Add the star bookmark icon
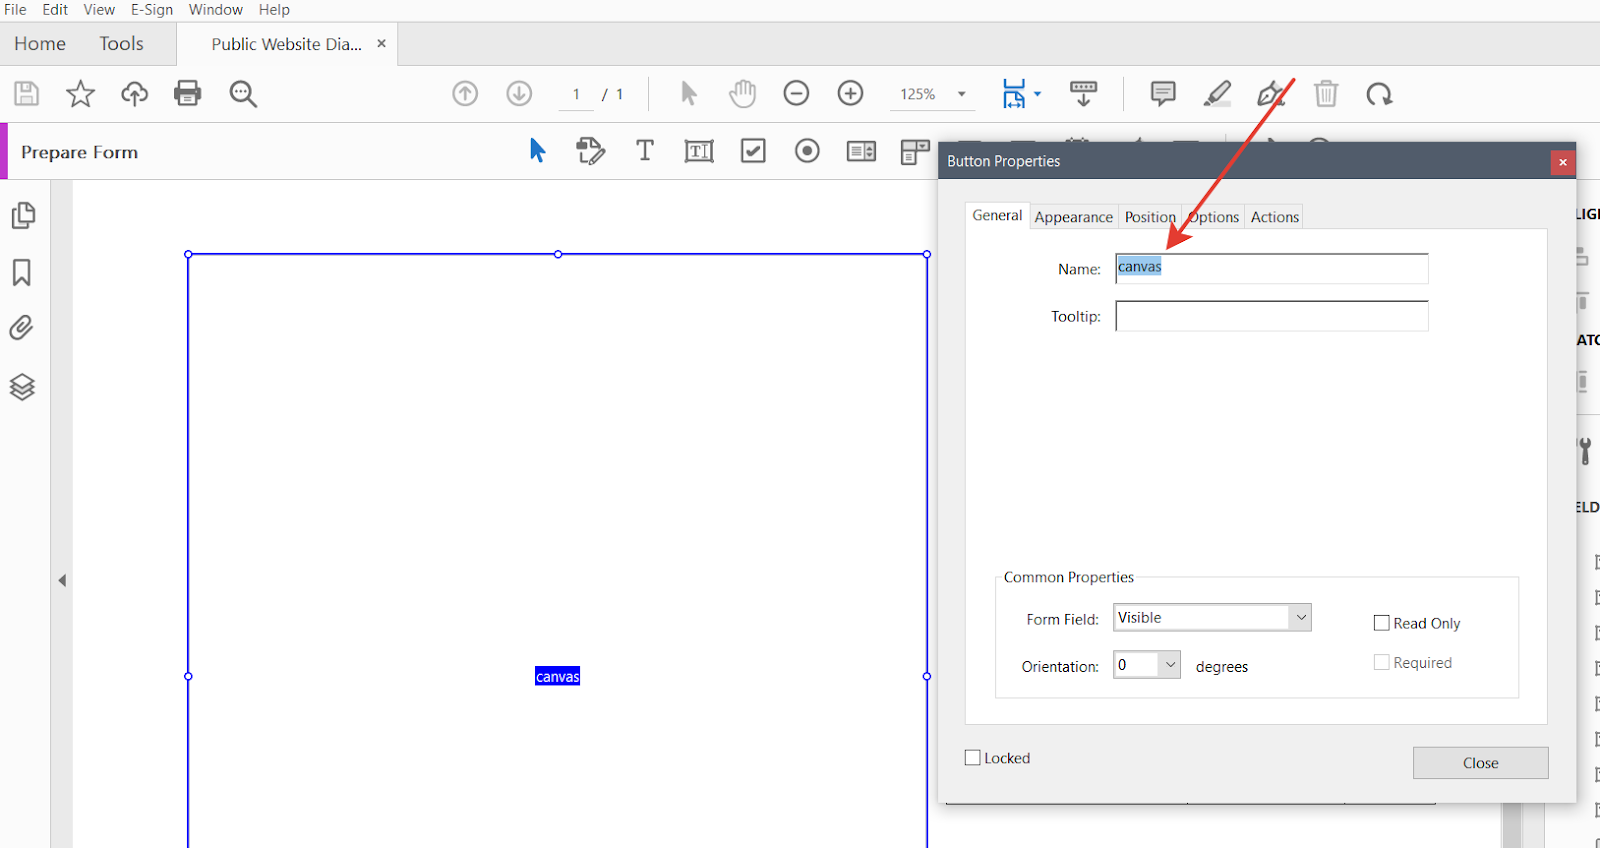 (80, 94)
